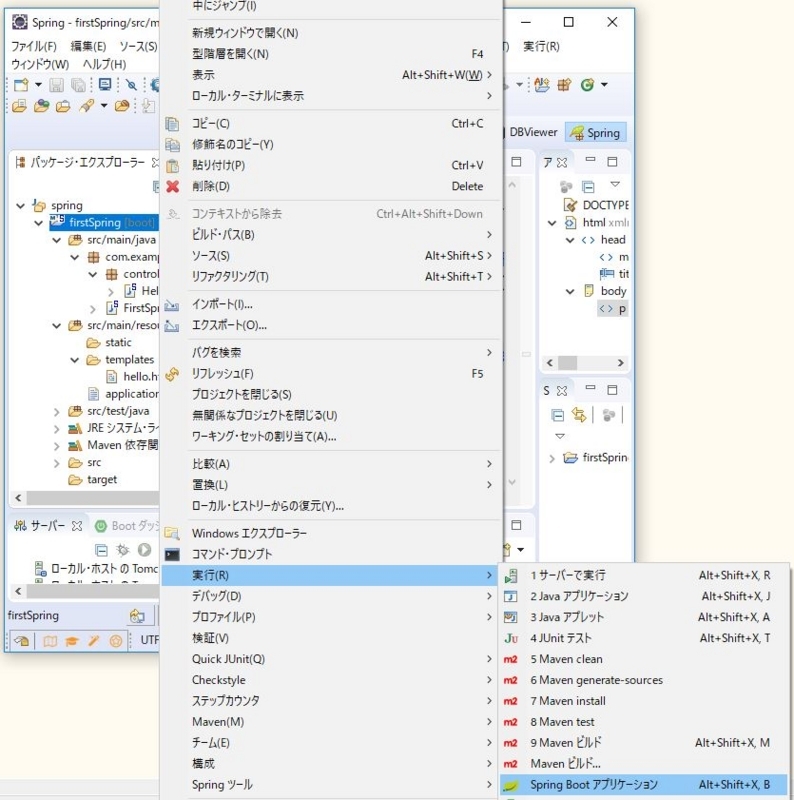The image size is (794, 800).
Task: Click 8 Maven test
Action: pos(643,721)
